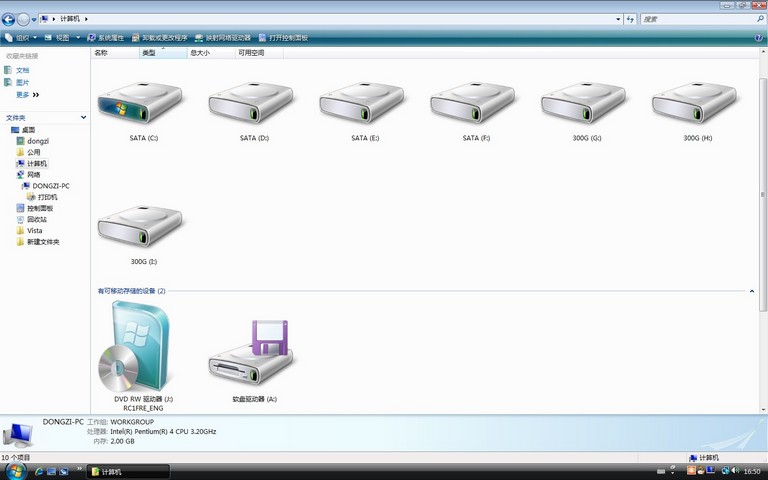Expand the quick launch overflow chevron
Image resolution: width=768 pixels, height=480 pixels.
pyautogui.click(x=79, y=469)
